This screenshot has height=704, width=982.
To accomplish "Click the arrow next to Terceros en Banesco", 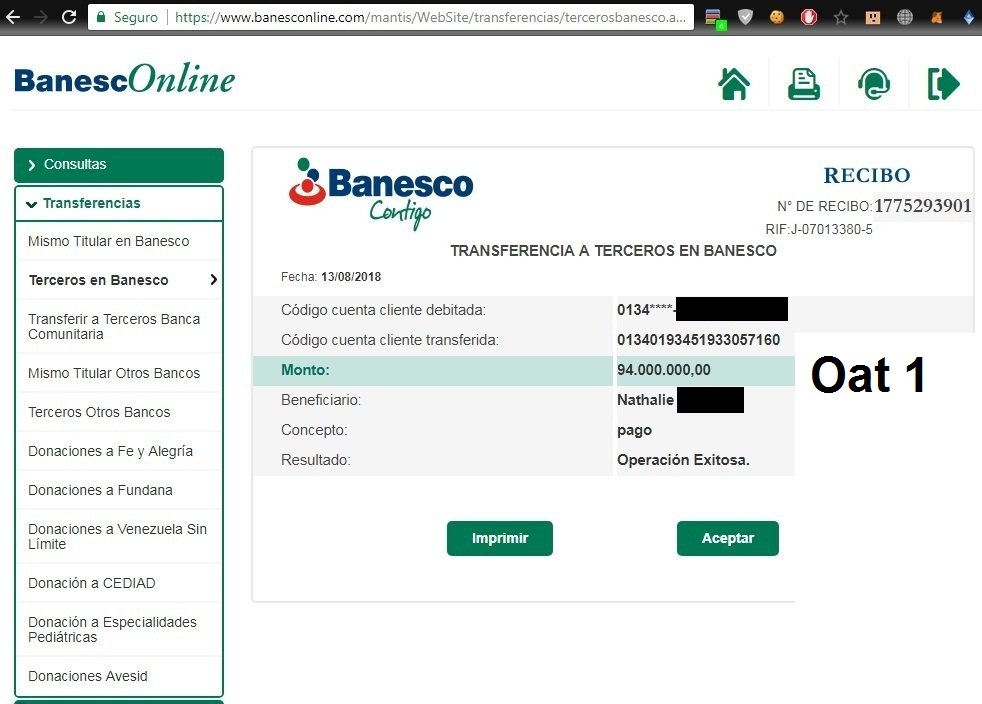I will point(214,280).
